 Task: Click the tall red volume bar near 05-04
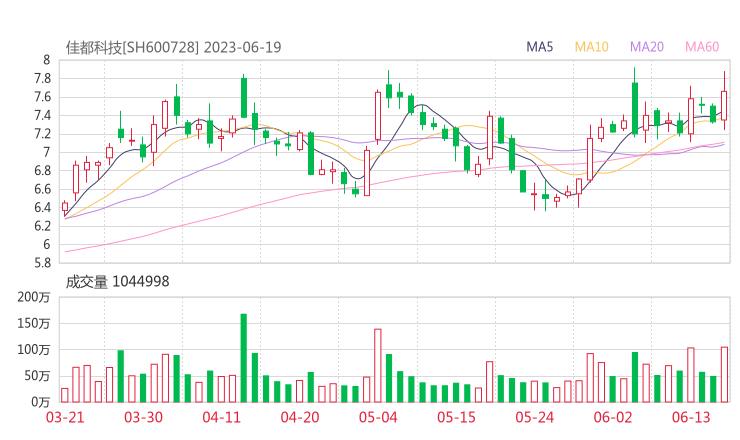tap(378, 366)
